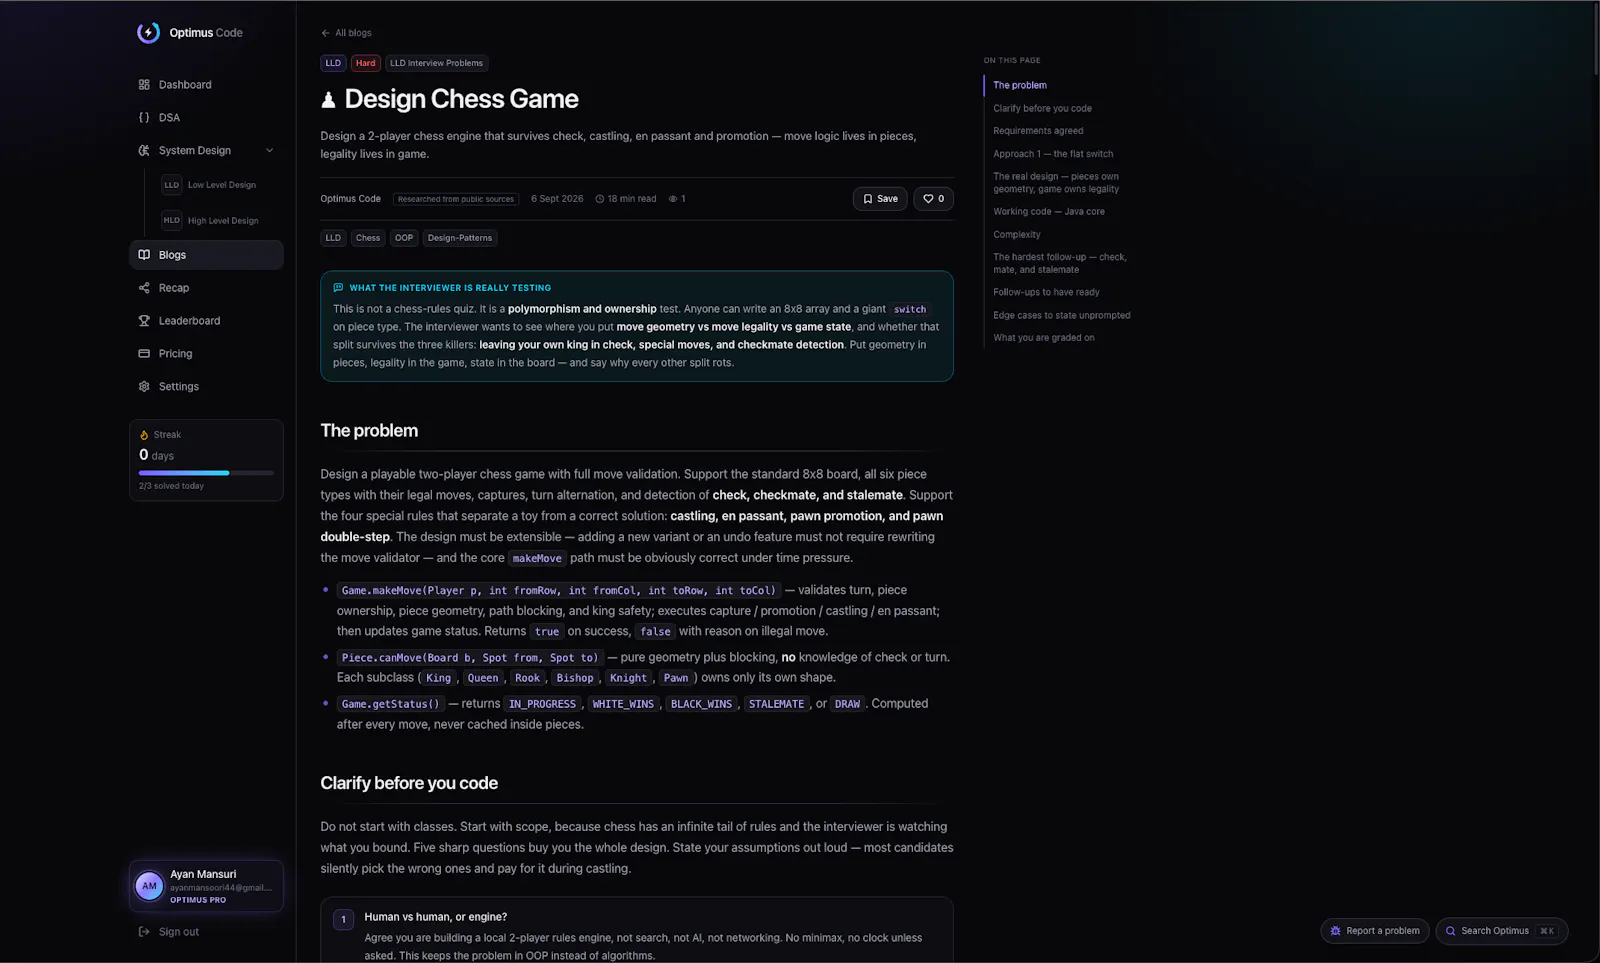This screenshot has height=963, width=1600.
Task: Click the Streak flame icon
Action: 144,435
